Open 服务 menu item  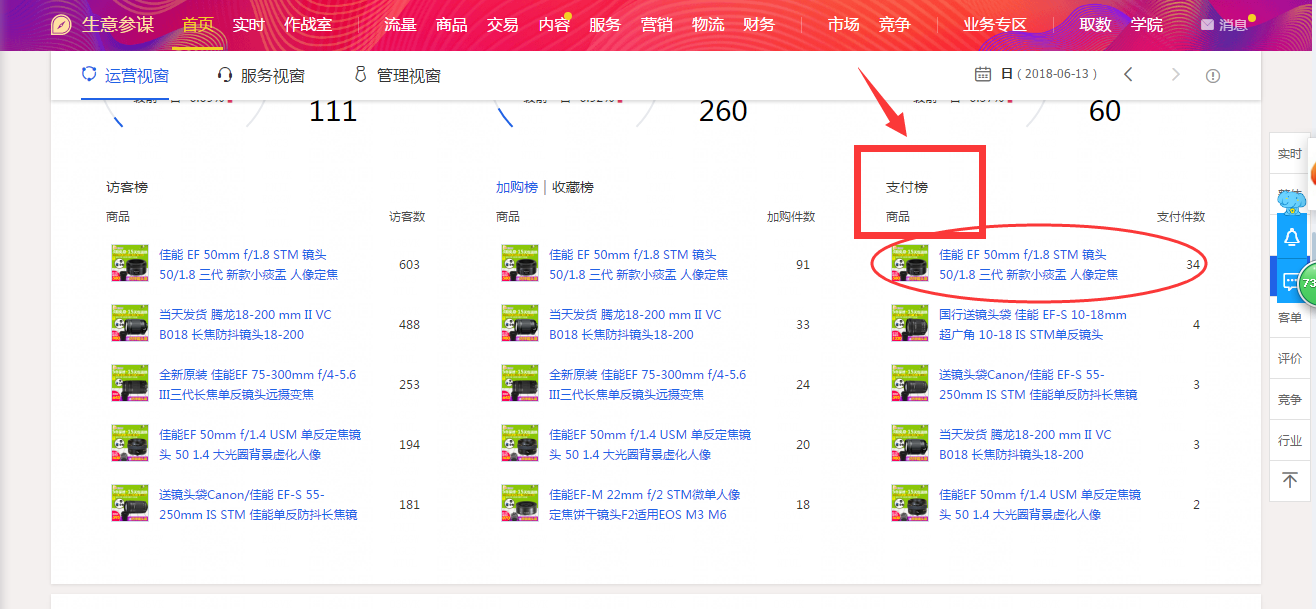pyautogui.click(x=605, y=25)
